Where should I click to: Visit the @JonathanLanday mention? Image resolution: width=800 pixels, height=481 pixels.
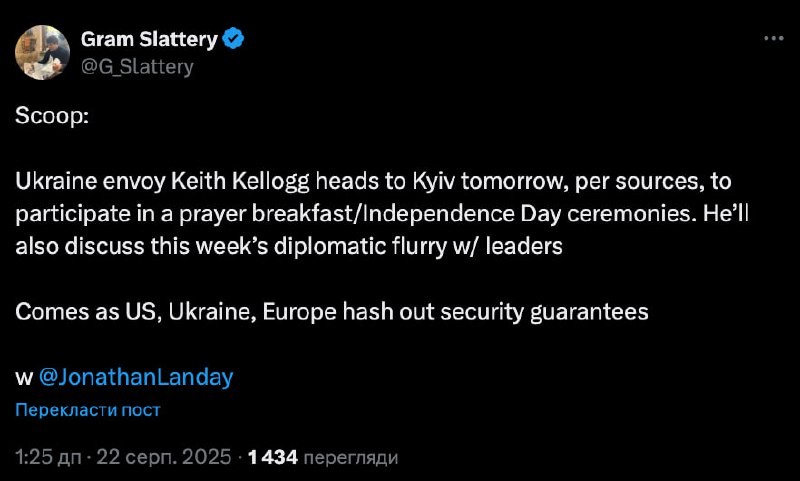[x=135, y=377]
